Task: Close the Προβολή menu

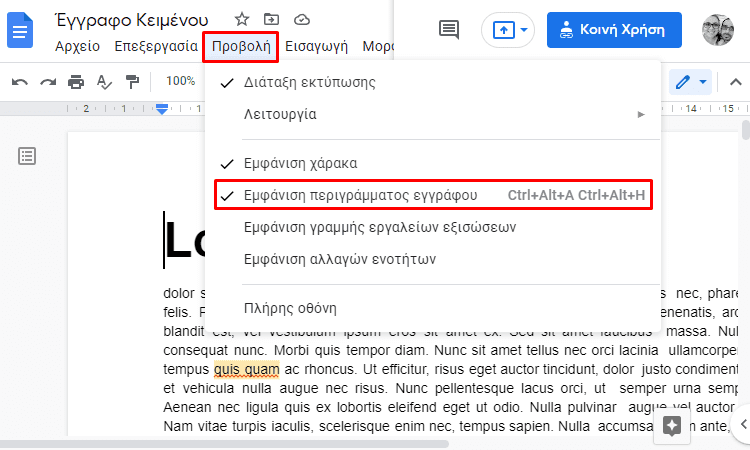Action: 241,46
